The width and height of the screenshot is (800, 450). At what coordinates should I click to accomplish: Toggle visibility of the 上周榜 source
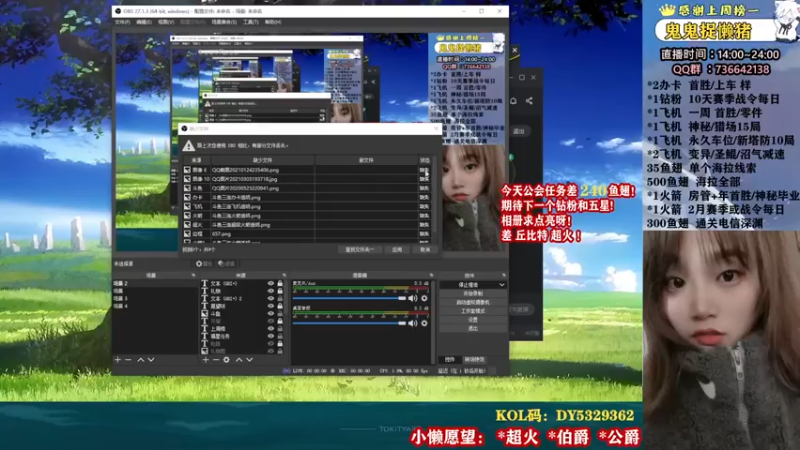[271, 329]
